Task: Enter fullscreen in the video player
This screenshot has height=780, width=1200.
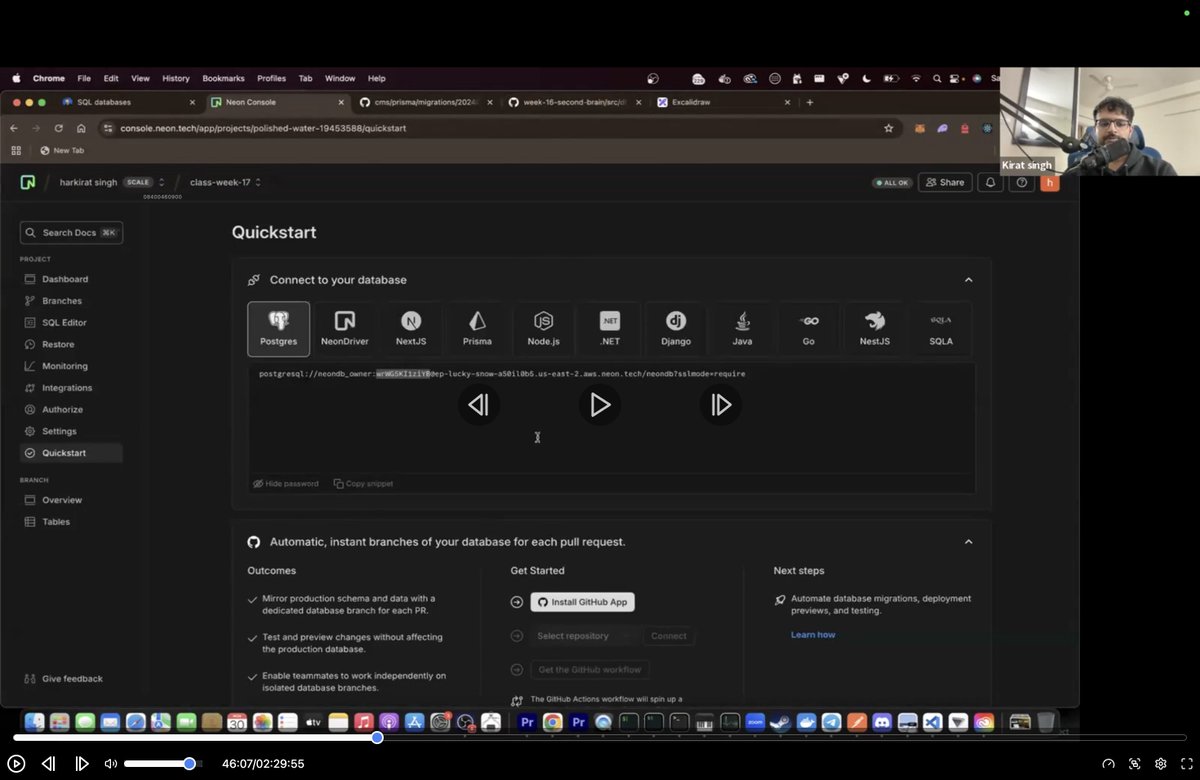Action: coord(1187,763)
